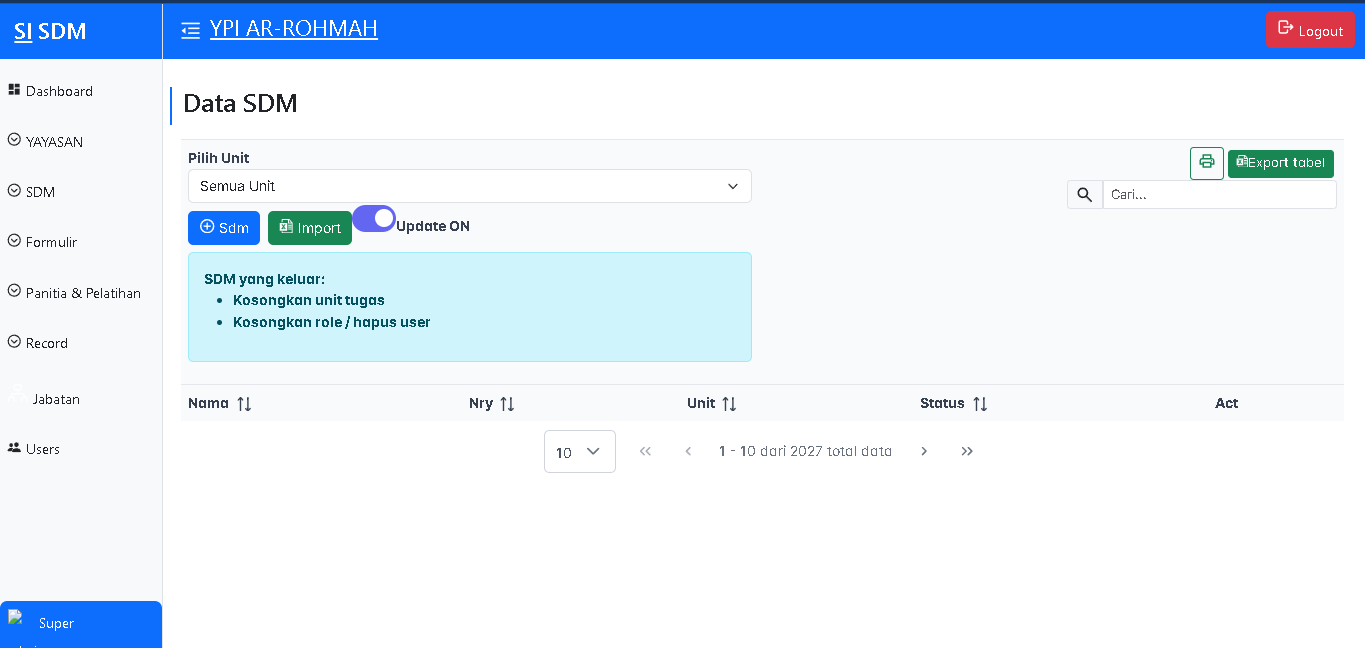This screenshot has height=648, width=1365.
Task: Click the Export tabel button
Action: click(x=1280, y=163)
